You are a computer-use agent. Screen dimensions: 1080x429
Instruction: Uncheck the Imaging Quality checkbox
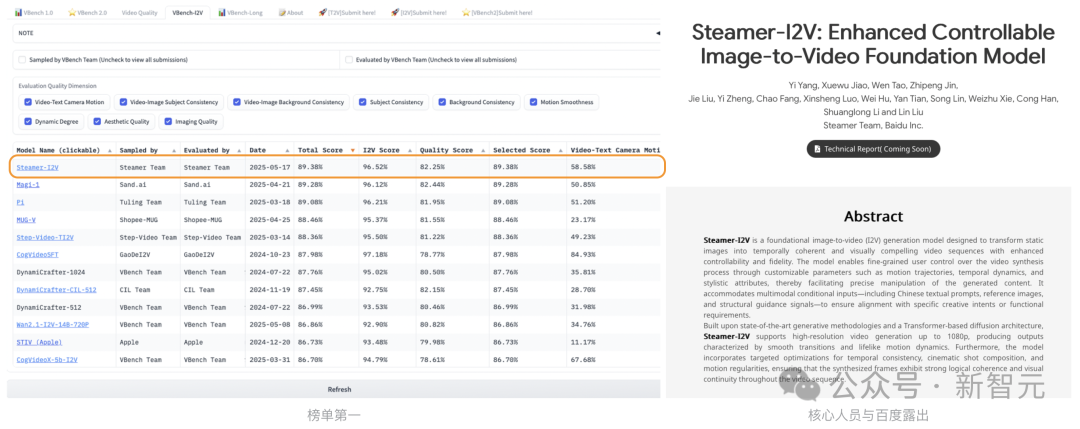[x=169, y=121]
